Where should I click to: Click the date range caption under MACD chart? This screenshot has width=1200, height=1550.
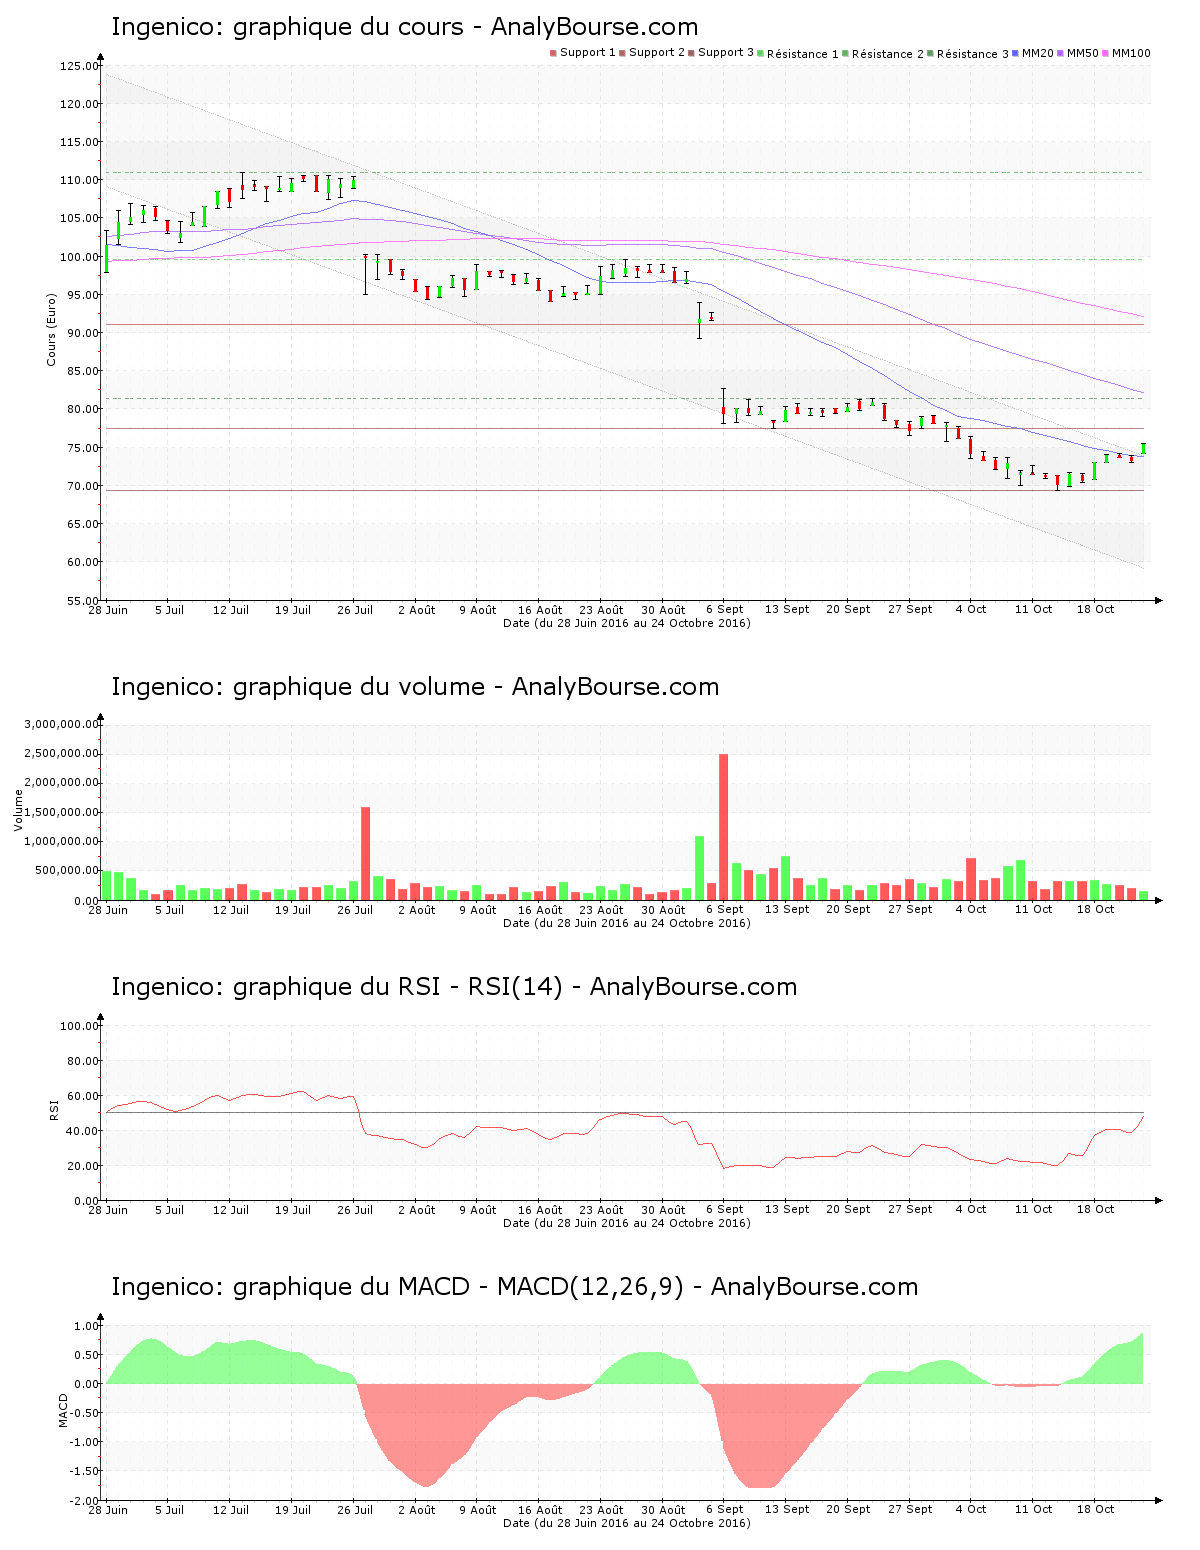pyautogui.click(x=626, y=1523)
